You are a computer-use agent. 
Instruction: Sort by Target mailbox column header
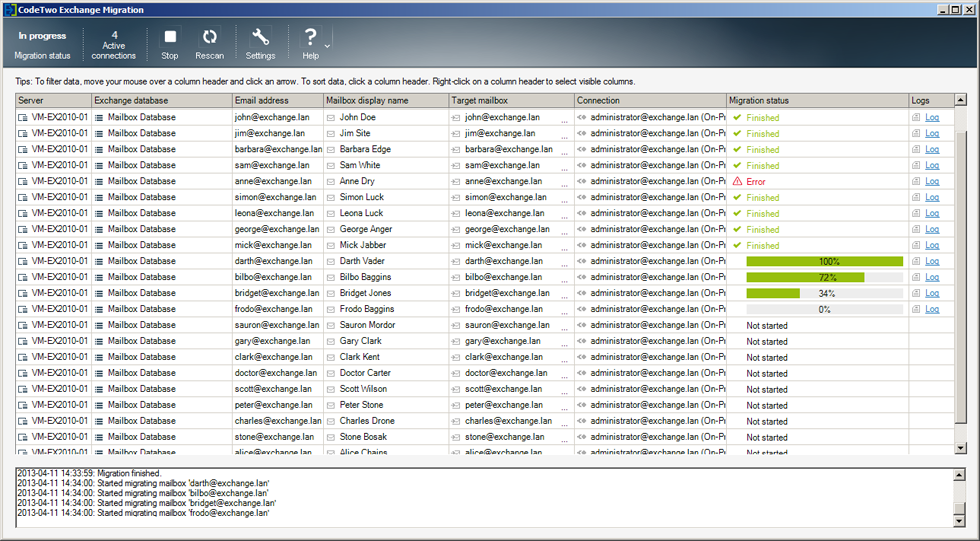tap(511, 100)
